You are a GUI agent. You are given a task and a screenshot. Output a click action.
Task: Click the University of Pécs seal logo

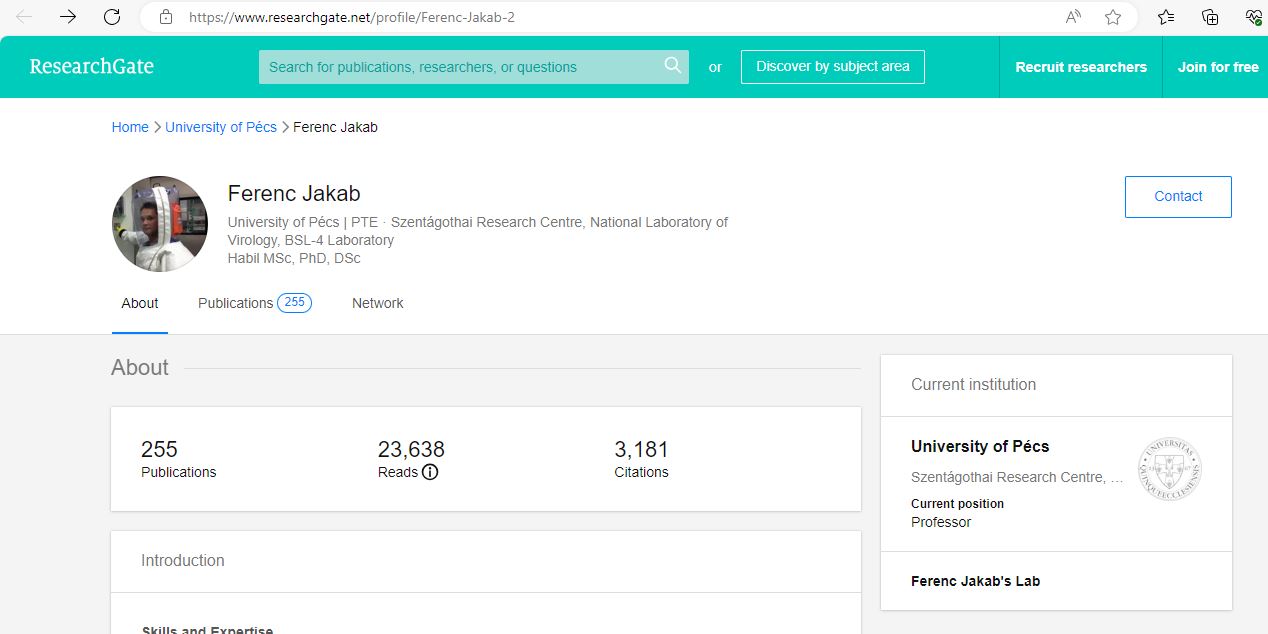click(x=1170, y=469)
